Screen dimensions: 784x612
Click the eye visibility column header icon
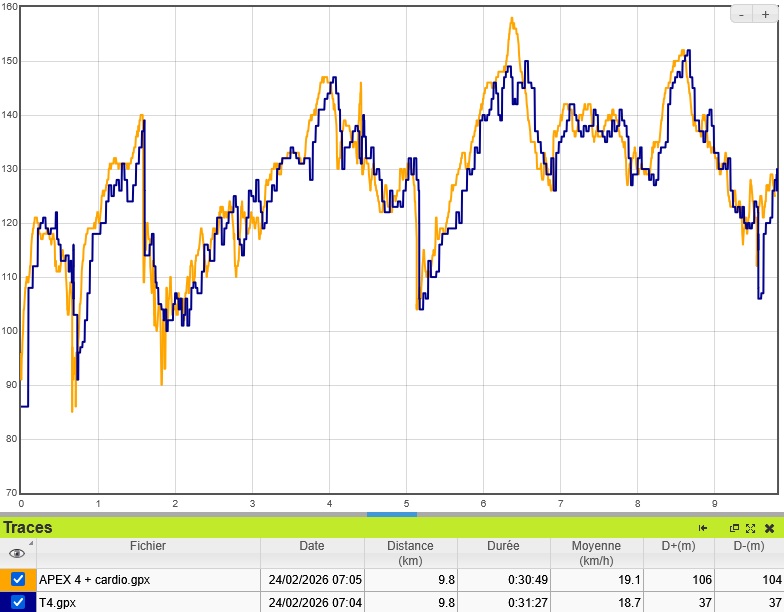point(17,553)
